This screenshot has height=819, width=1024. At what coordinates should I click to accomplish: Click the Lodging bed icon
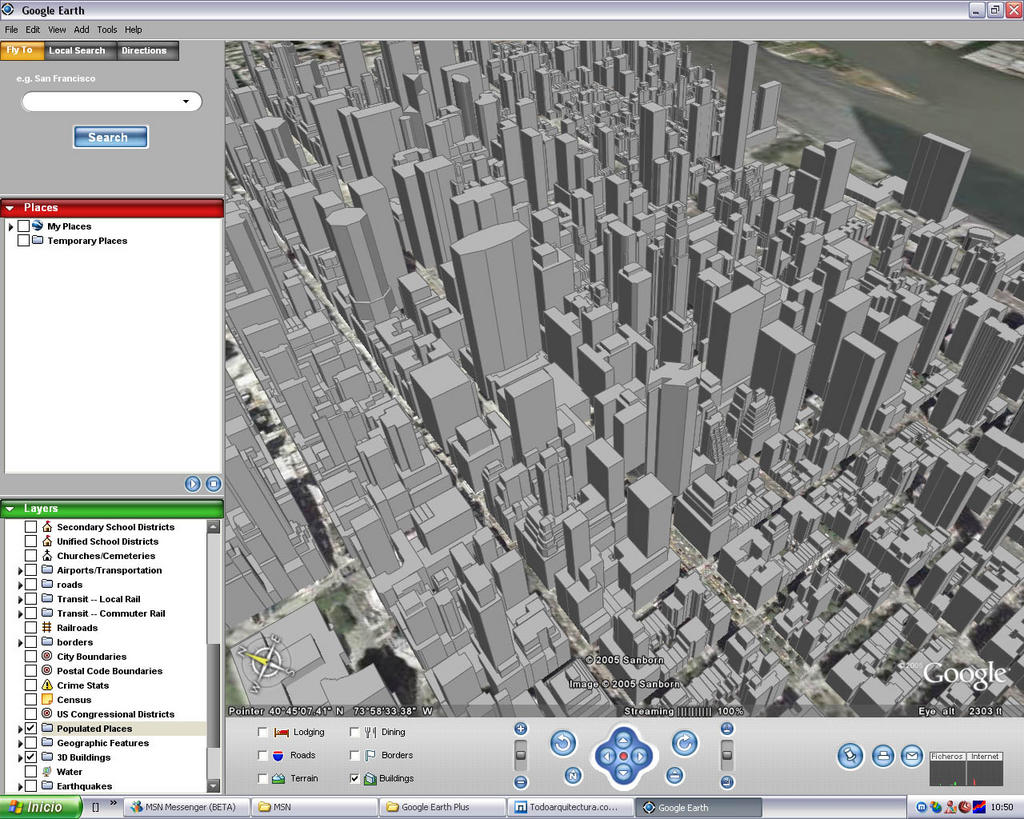281,732
